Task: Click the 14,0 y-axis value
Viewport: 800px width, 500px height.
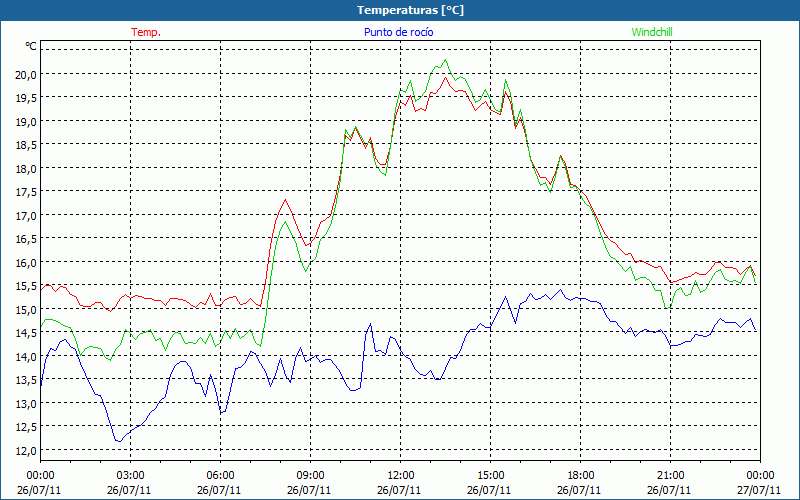Action: pyautogui.click(x=26, y=356)
